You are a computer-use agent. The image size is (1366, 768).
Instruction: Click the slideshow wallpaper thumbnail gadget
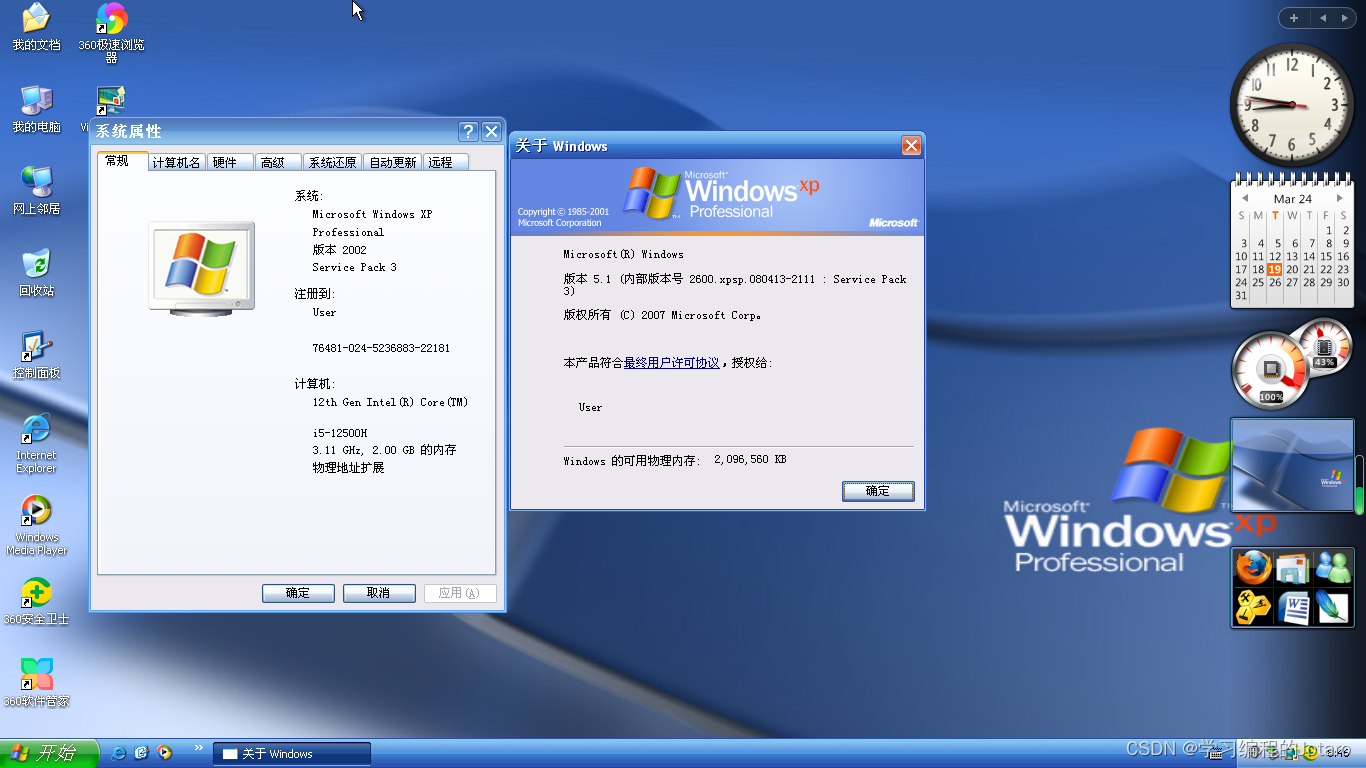(x=1292, y=465)
